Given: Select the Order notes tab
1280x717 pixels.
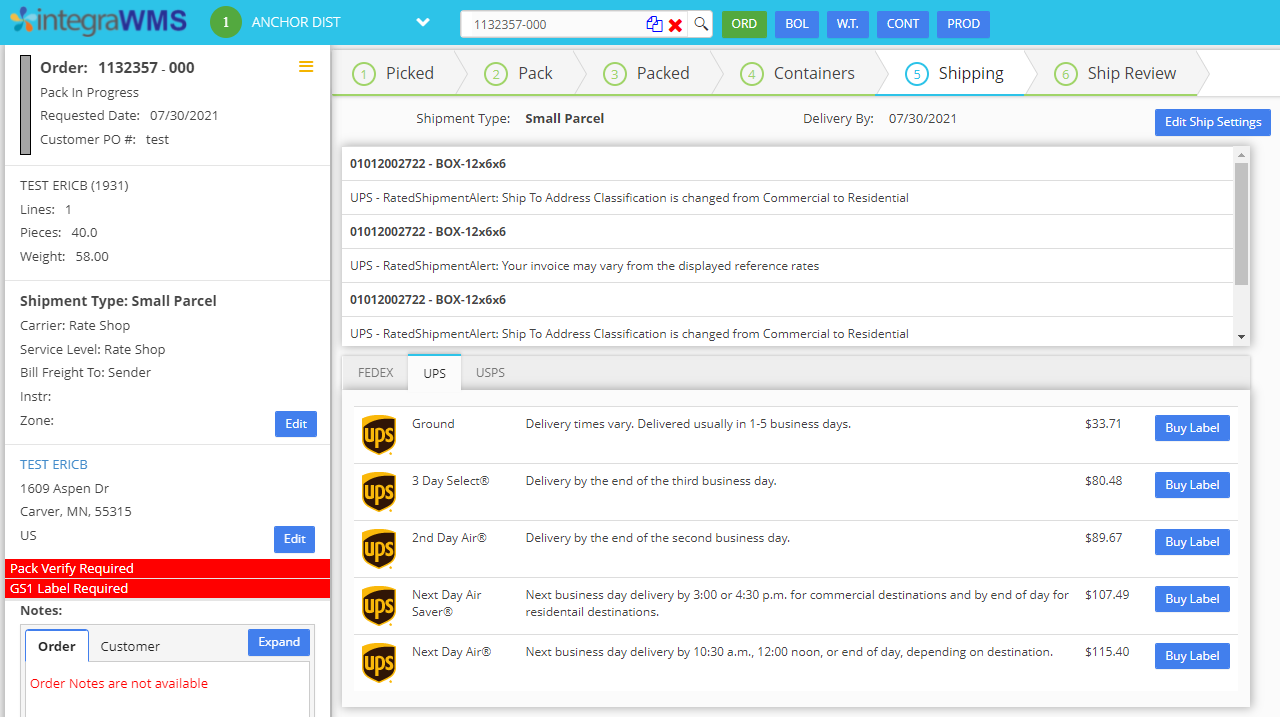Looking at the screenshot, I should click(57, 646).
